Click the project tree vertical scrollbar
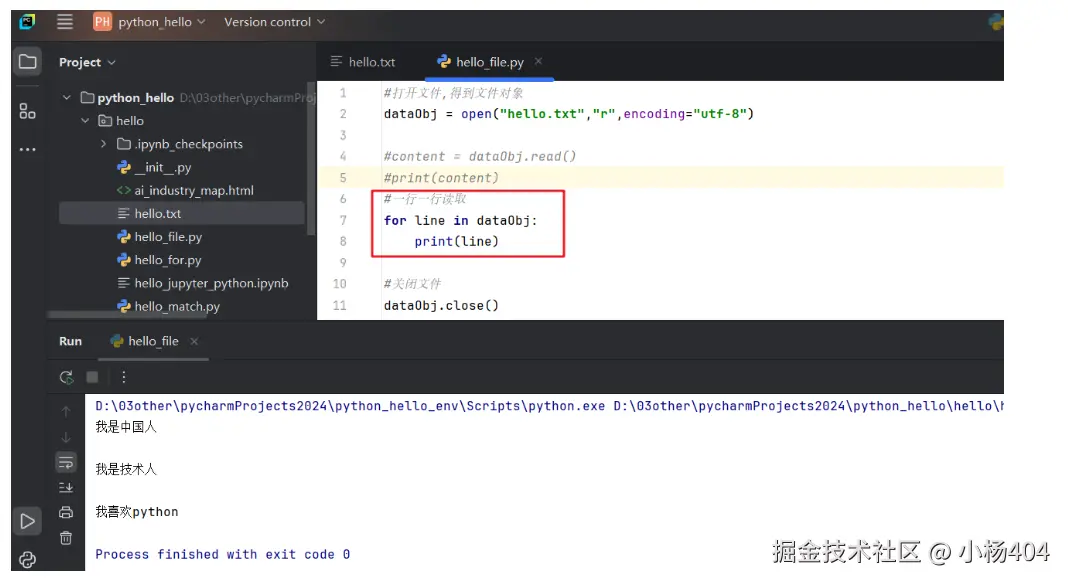This screenshot has width=1068, height=584. click(x=311, y=158)
